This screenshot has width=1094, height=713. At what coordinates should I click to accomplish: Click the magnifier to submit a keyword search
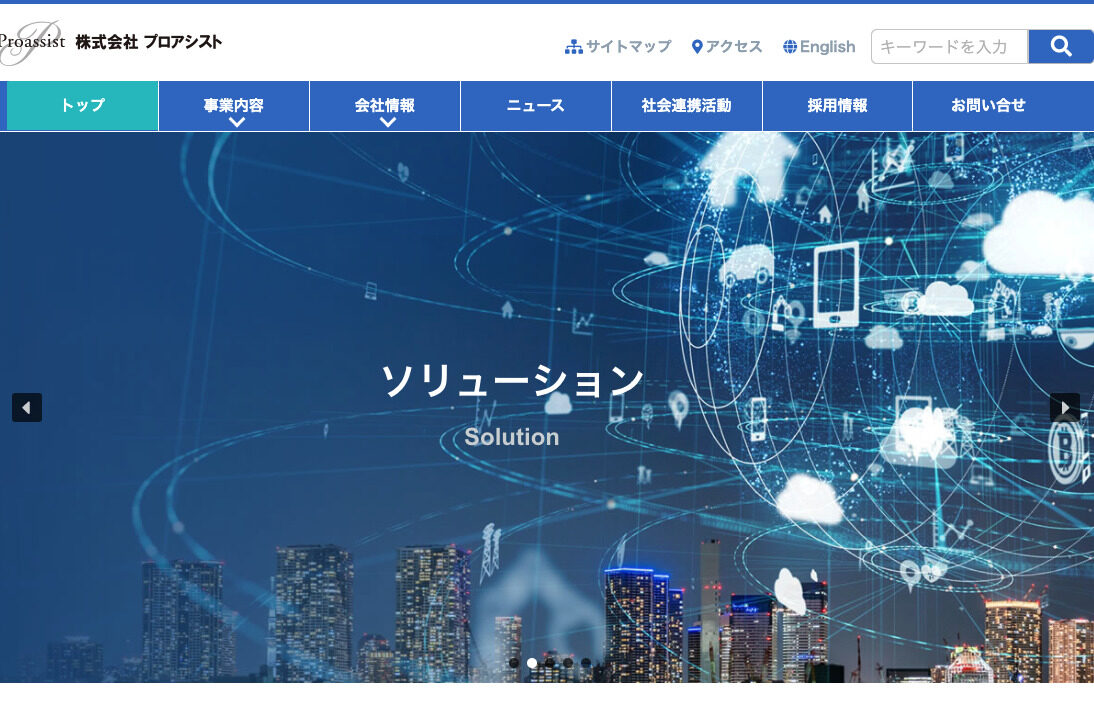pyautogui.click(x=1060, y=46)
